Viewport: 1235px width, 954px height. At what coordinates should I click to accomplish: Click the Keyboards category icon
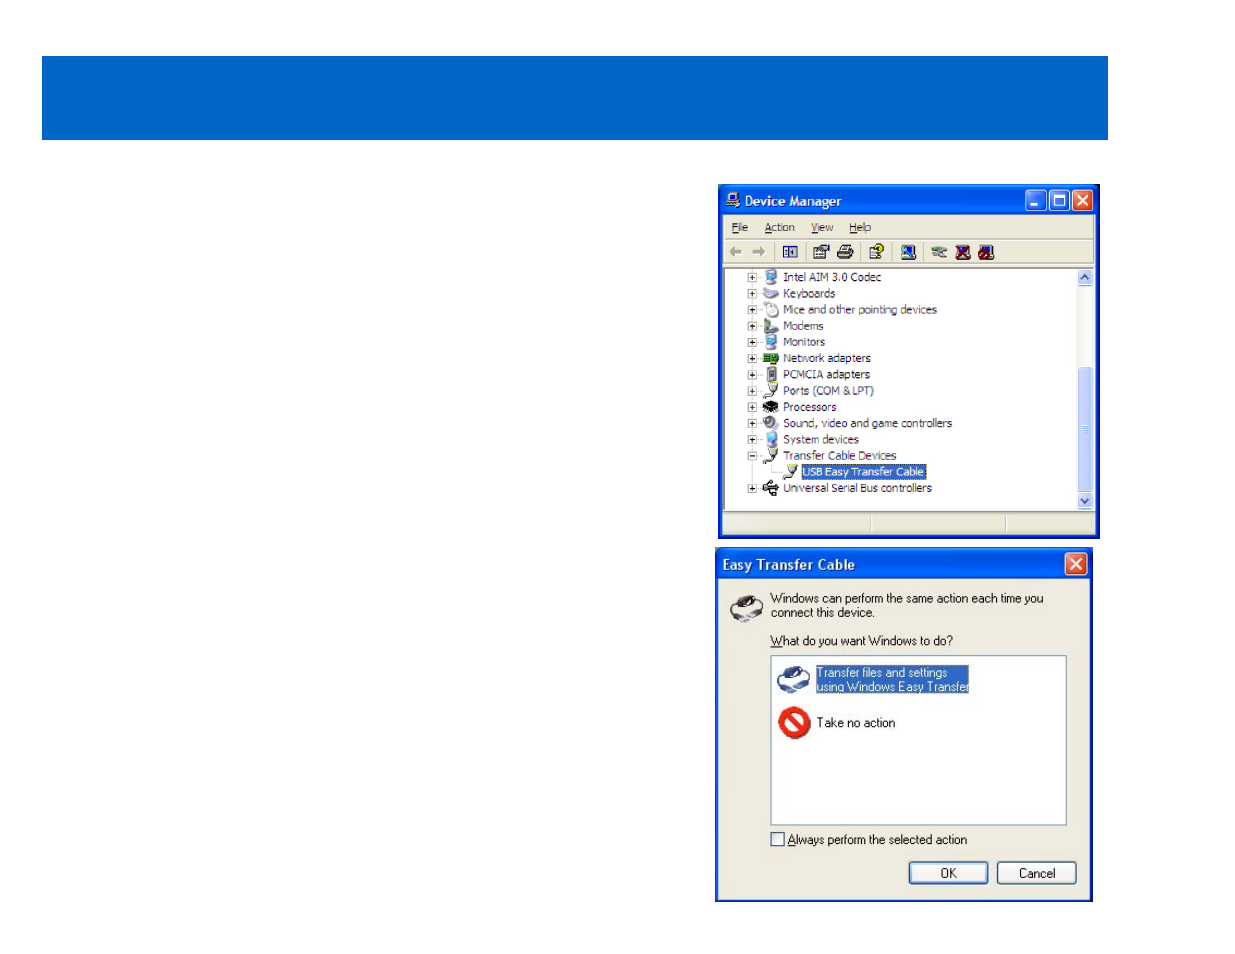[x=771, y=293]
